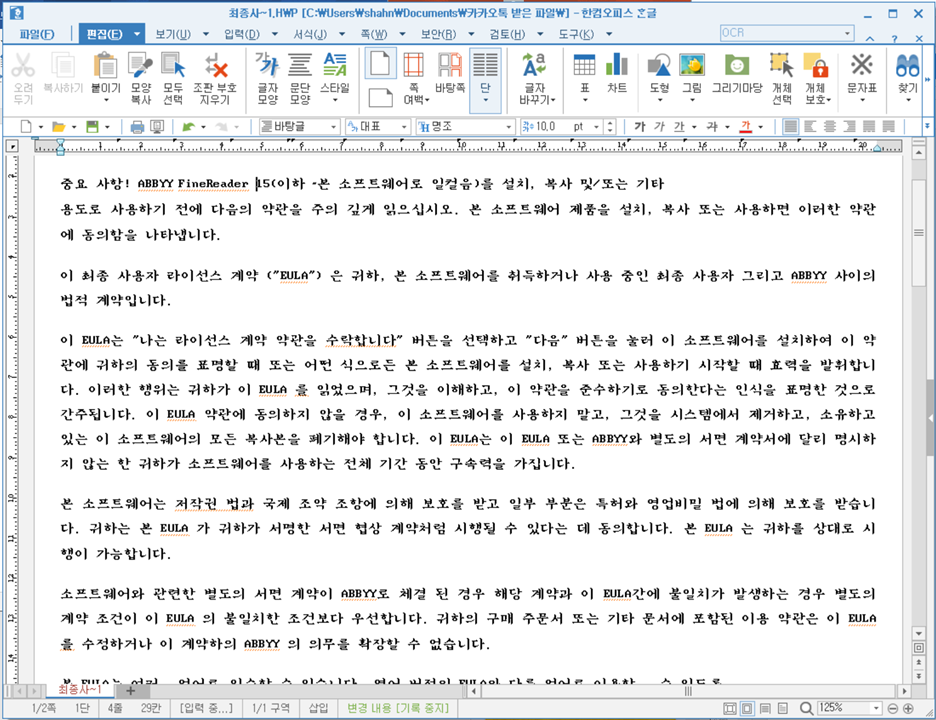Image resolution: width=936 pixels, height=720 pixels.
Task: Click the Find (찾기) binoculars icon
Action: (907, 66)
